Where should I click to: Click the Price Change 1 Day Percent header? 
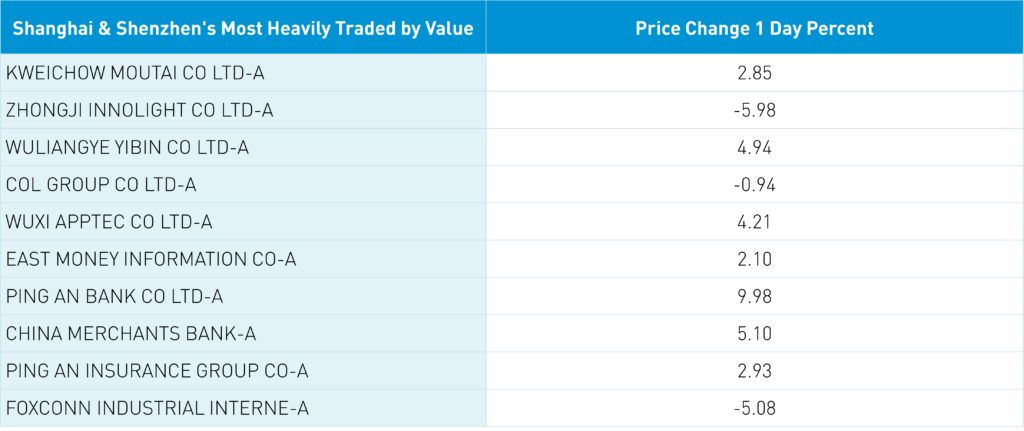click(754, 28)
